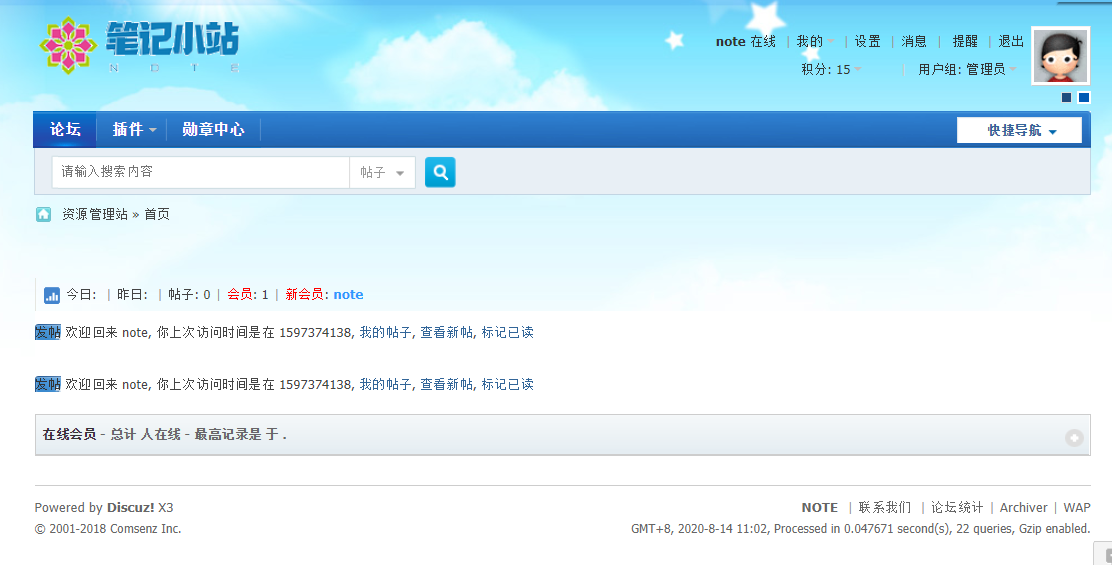Expand the 我的 dropdown menu
The height and width of the screenshot is (565, 1112).
coord(814,42)
